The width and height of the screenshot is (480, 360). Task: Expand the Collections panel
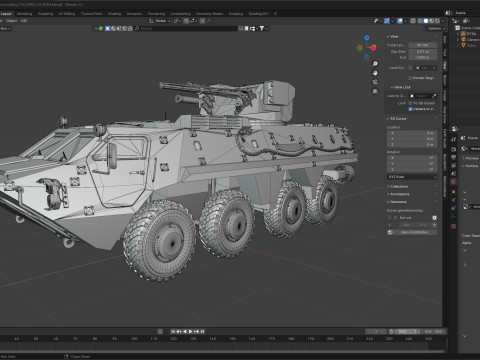(x=397, y=186)
